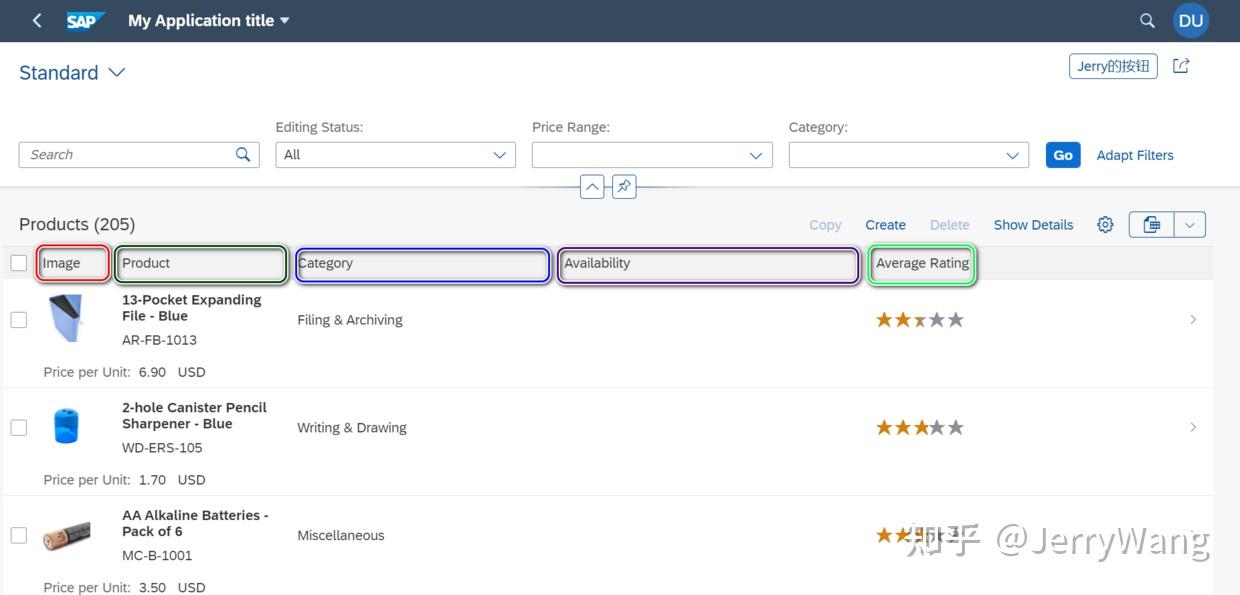Open the My Application title dropdown
This screenshot has height=595, width=1240.
[208, 21]
